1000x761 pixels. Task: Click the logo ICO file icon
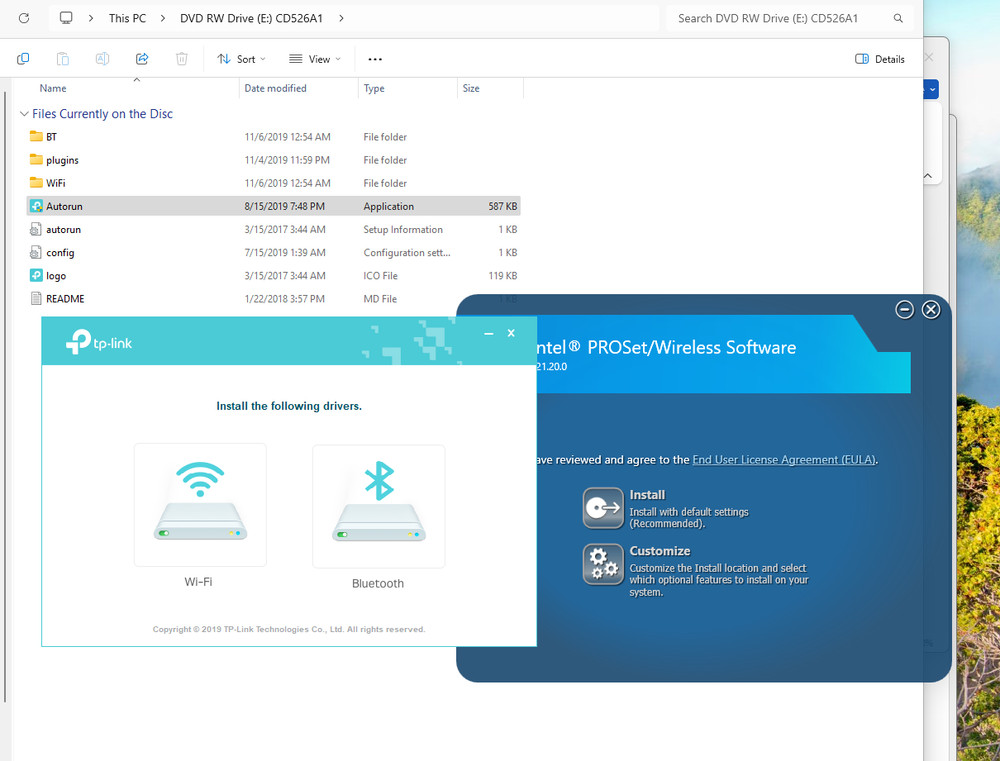point(36,275)
